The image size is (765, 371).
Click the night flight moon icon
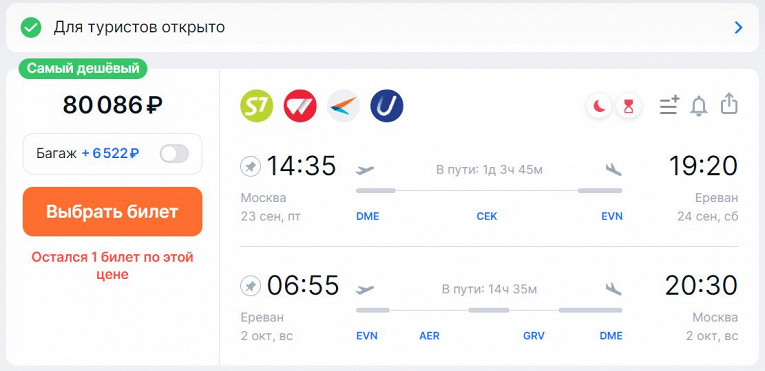click(599, 106)
